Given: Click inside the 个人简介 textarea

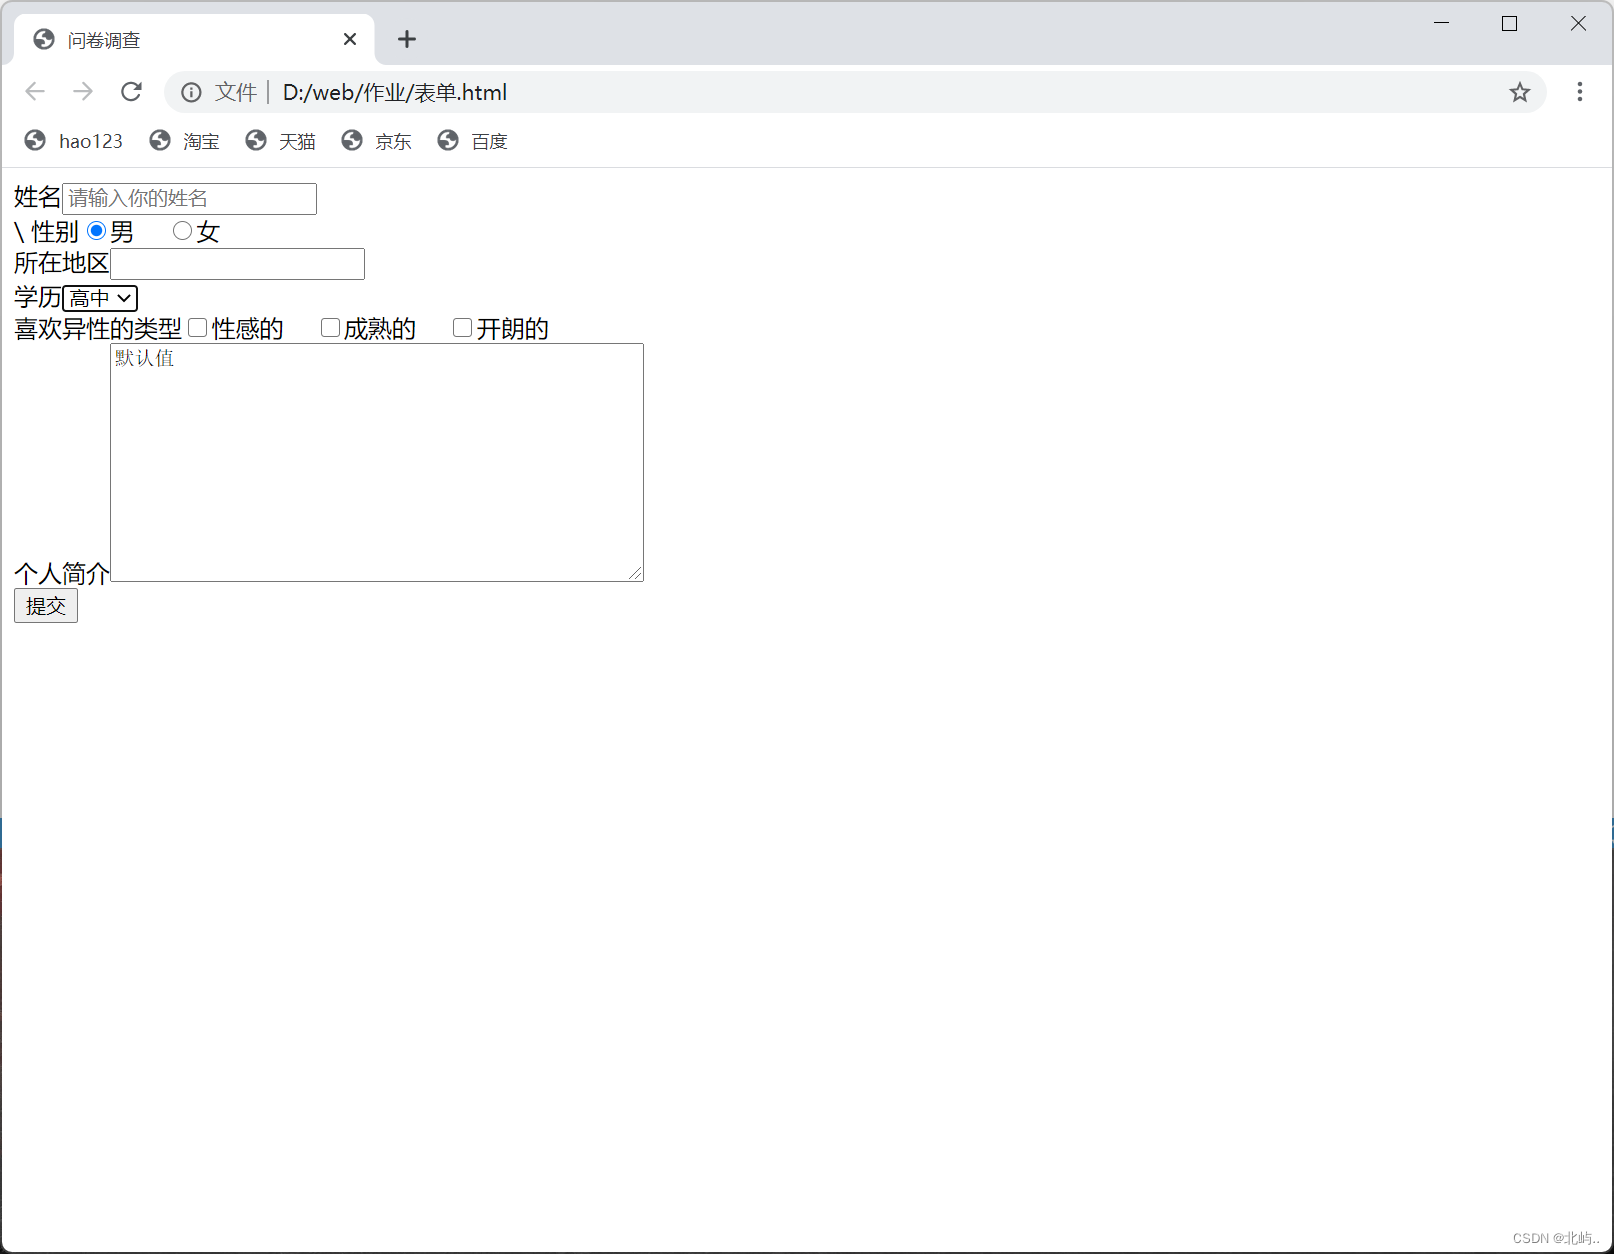Looking at the screenshot, I should coord(377,462).
